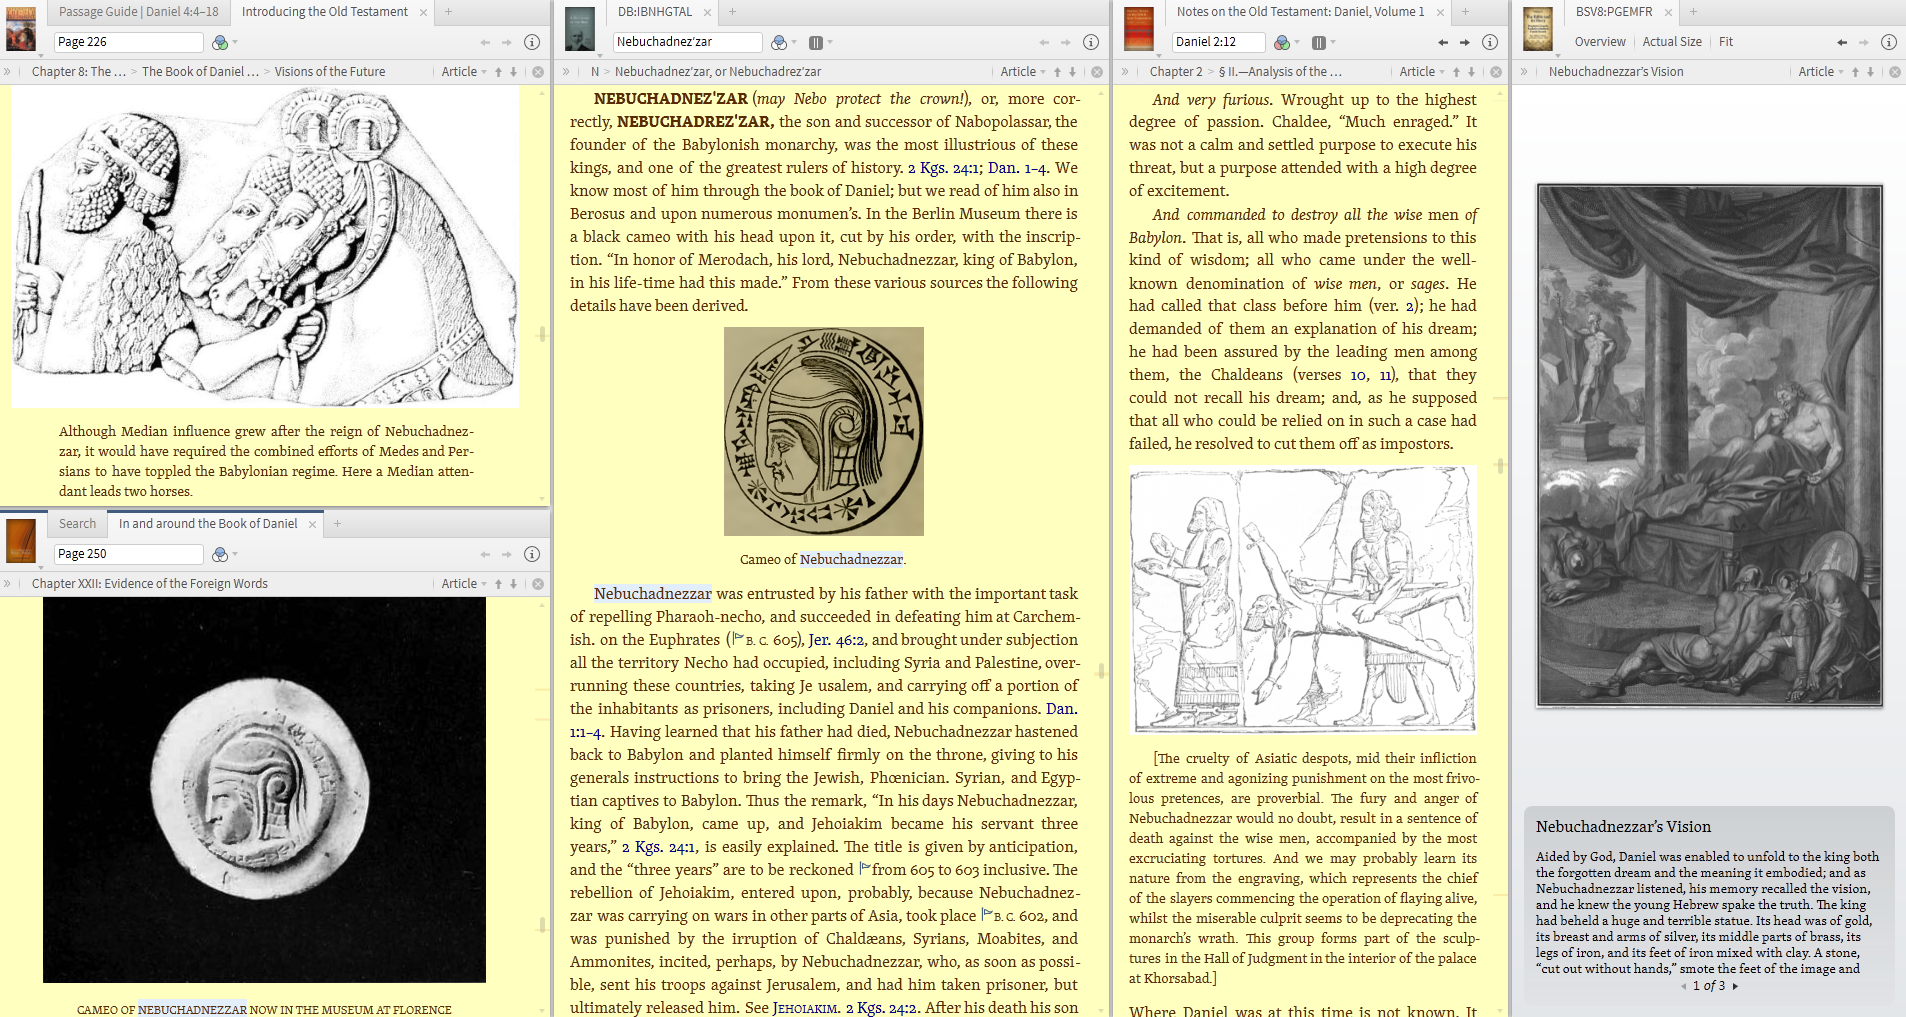Click The Book of Daniel breadcrumb
1906x1017 pixels.
[x=200, y=72]
